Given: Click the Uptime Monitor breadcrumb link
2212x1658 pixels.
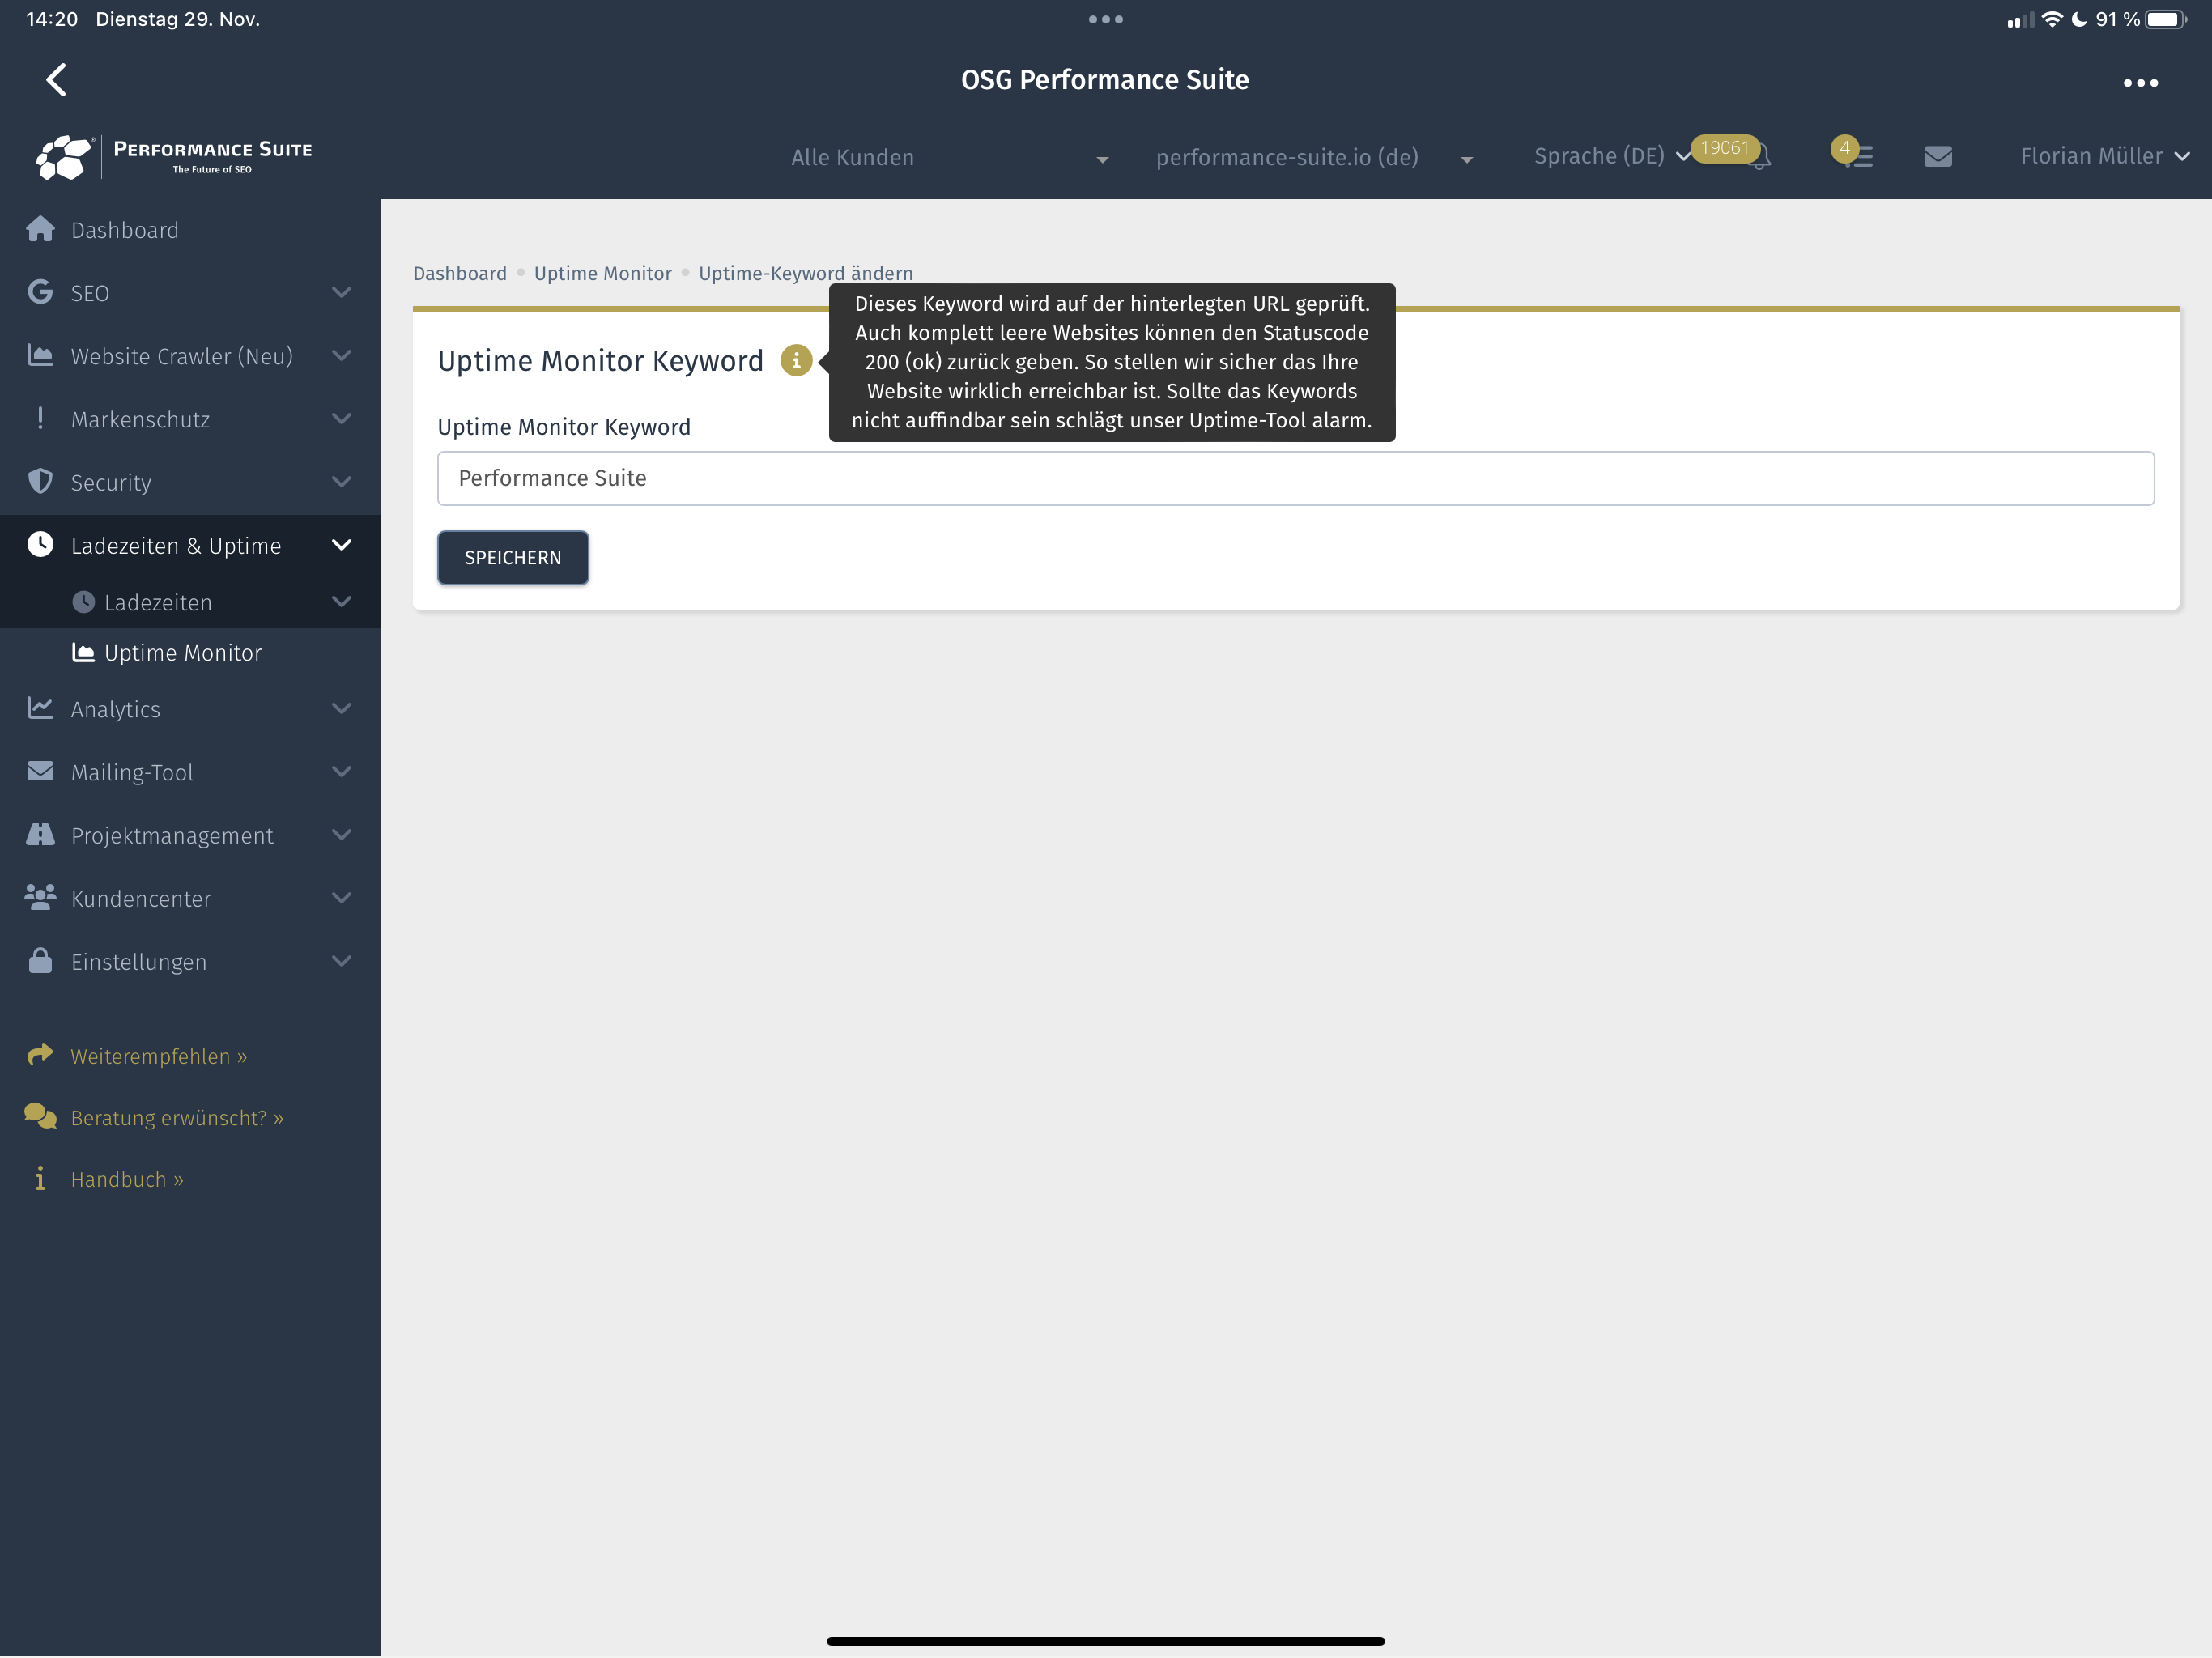Looking at the screenshot, I should click(603, 273).
